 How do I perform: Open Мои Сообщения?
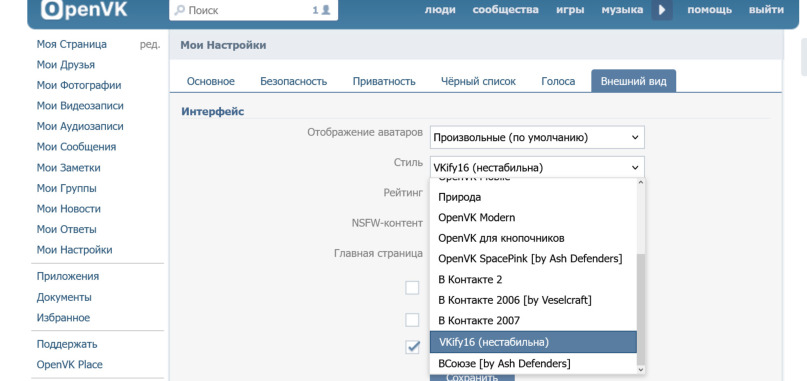click(76, 147)
